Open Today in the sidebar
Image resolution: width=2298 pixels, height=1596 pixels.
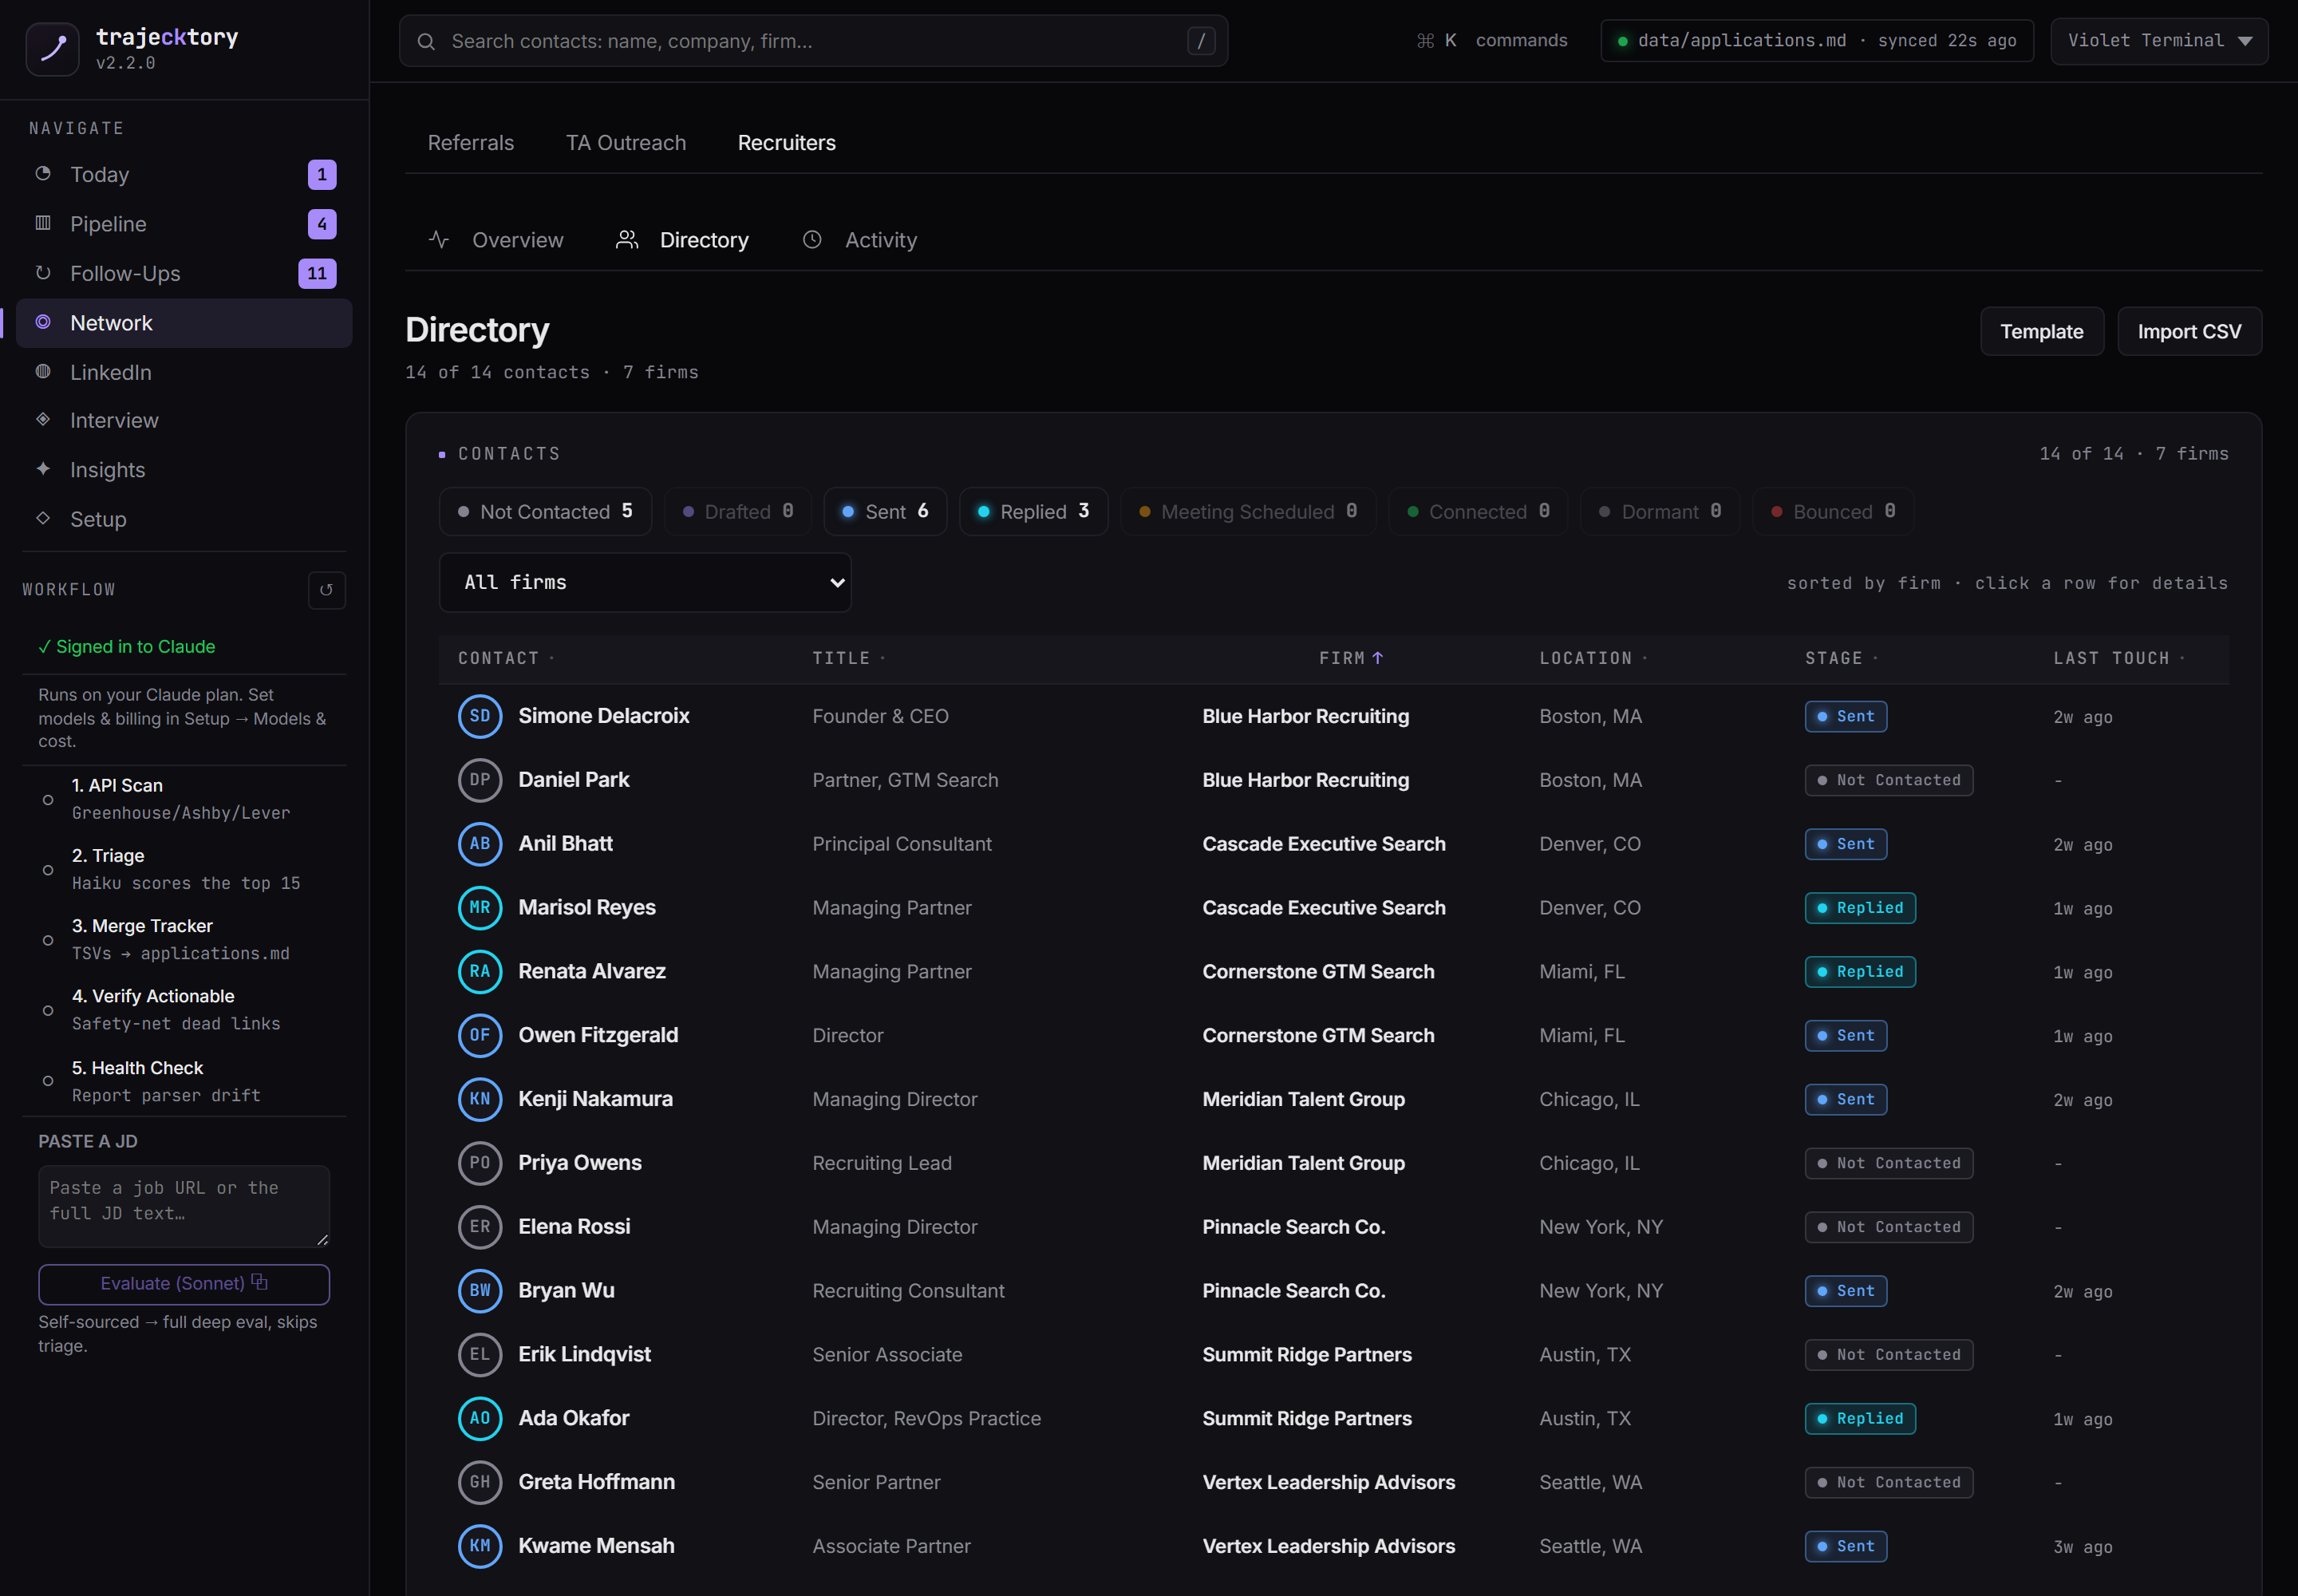click(185, 174)
